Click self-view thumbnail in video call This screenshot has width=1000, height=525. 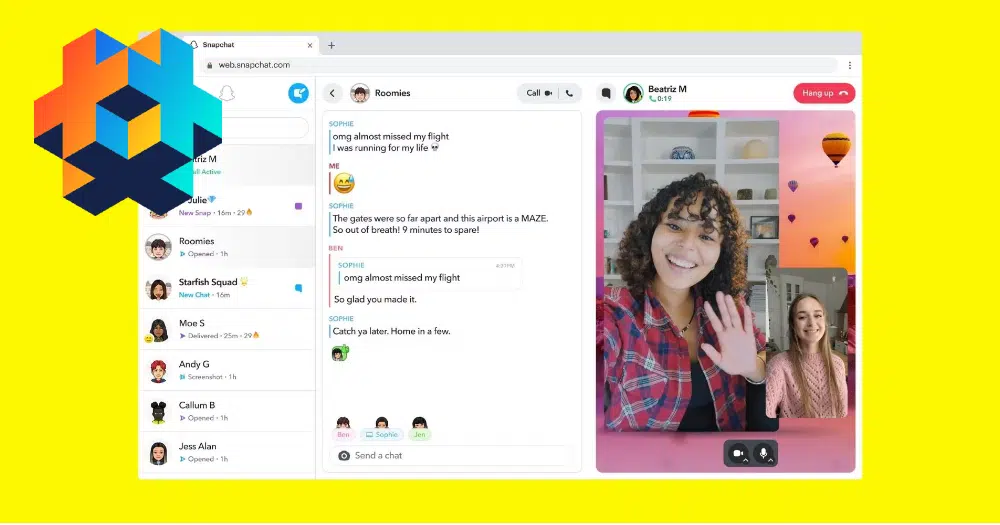[806, 344]
